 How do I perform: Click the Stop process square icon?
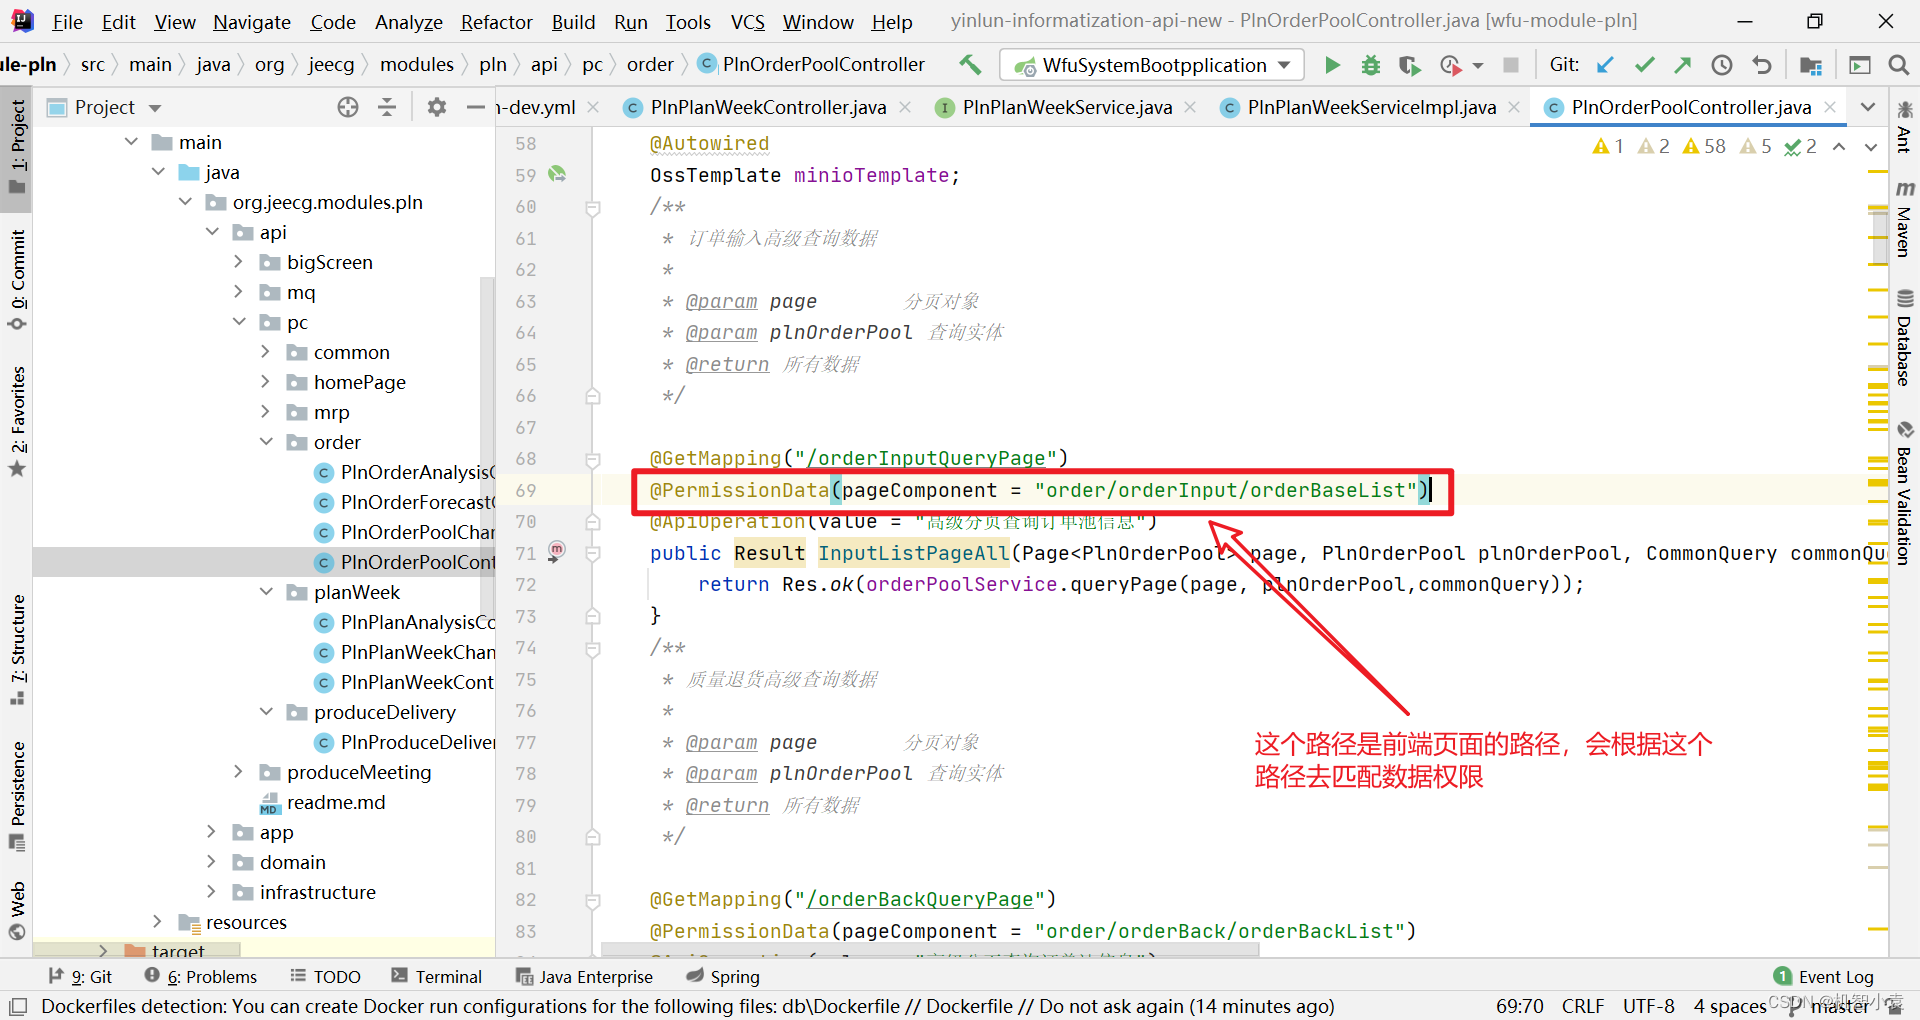(x=1511, y=65)
